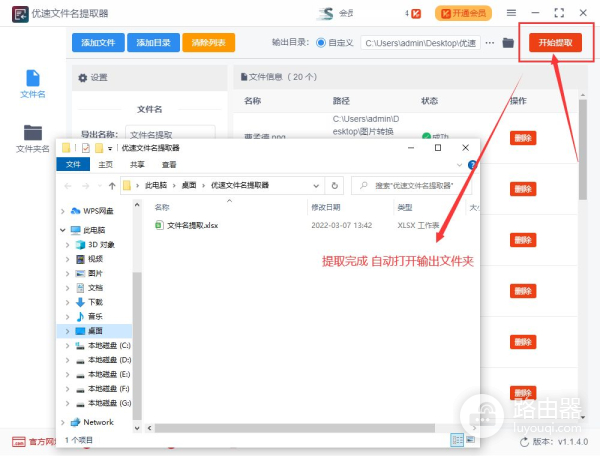Click the output folder icon
This screenshot has width=600, height=456.
point(508,42)
